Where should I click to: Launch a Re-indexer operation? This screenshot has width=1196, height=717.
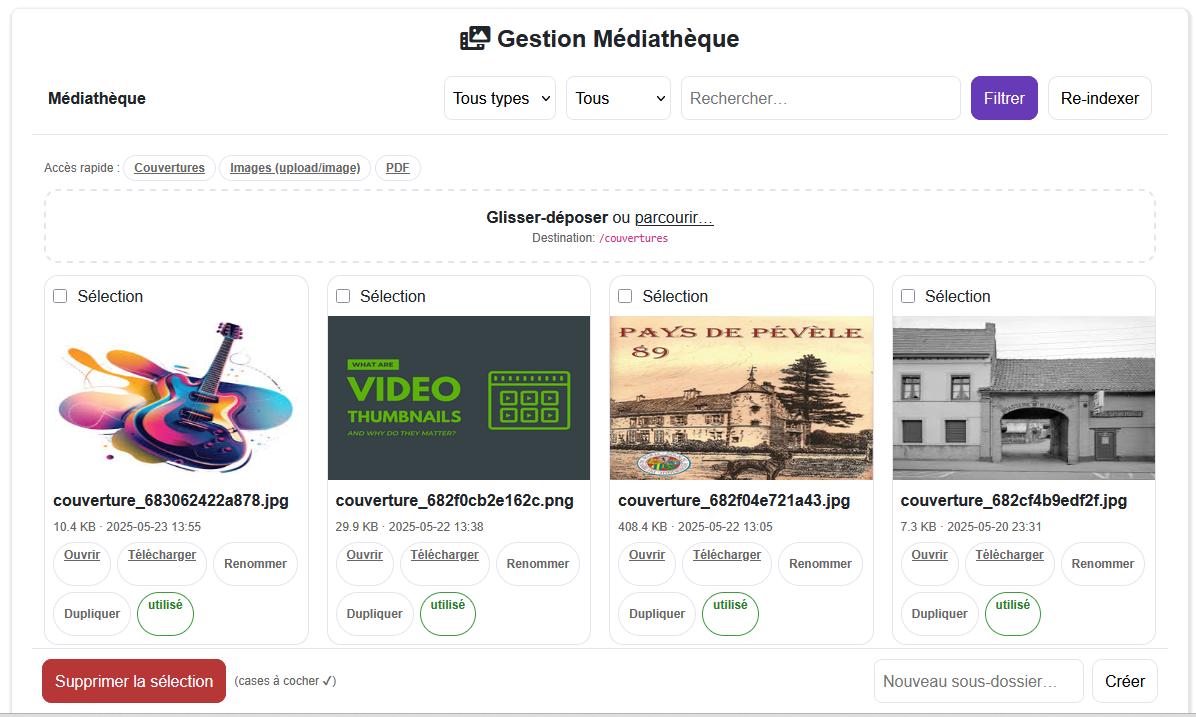pyautogui.click(x=1099, y=98)
